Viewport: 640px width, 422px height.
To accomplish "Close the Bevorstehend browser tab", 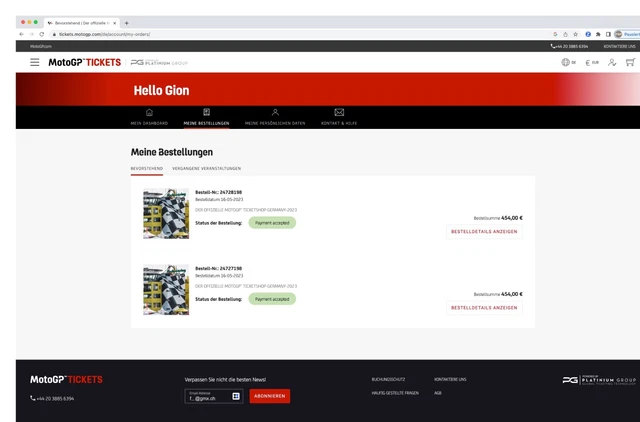I will [x=115, y=23].
